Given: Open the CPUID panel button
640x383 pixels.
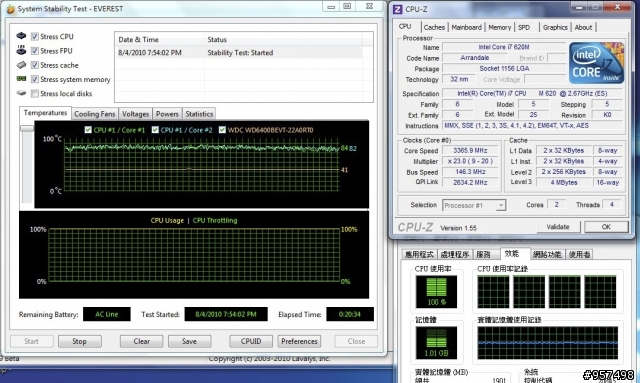Looking at the screenshot, I should click(x=251, y=341).
